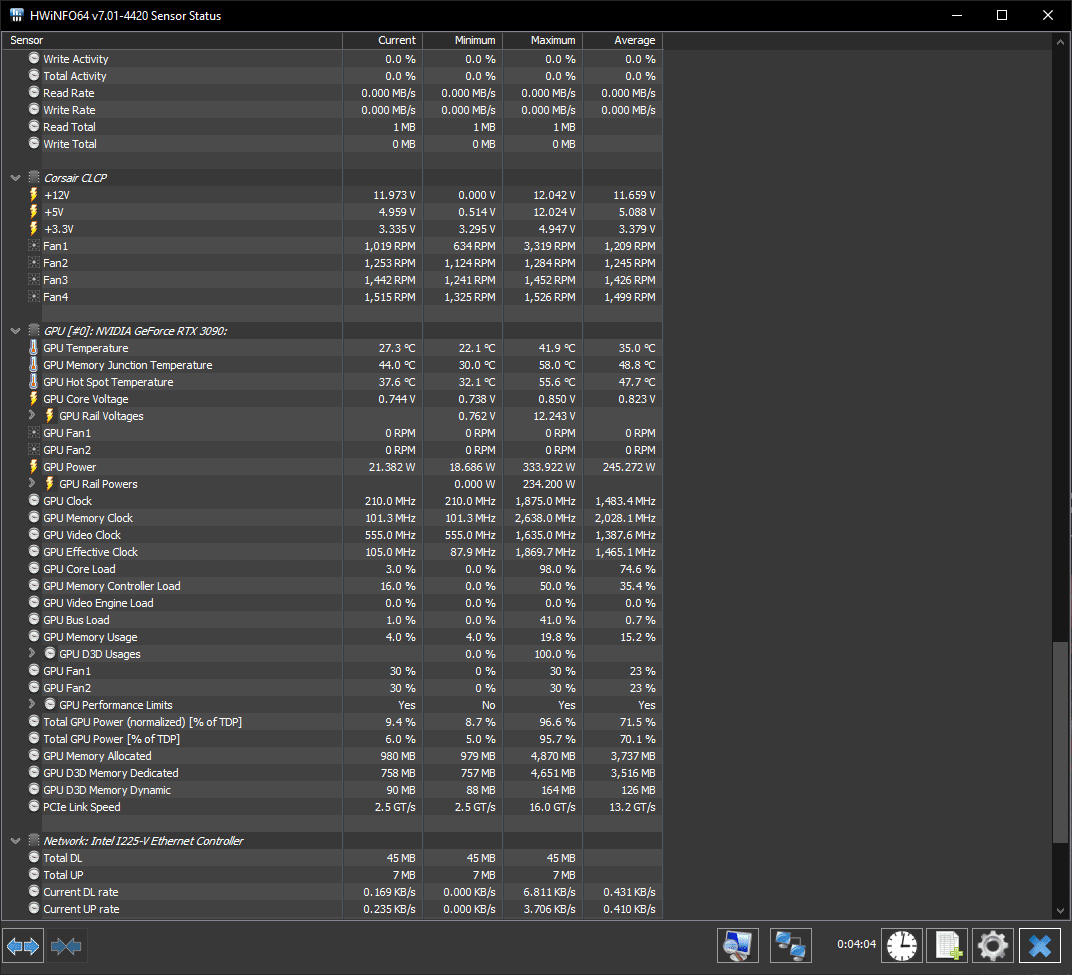Click the Average column header
The width and height of the screenshot is (1072, 975).
pyautogui.click(x=622, y=40)
